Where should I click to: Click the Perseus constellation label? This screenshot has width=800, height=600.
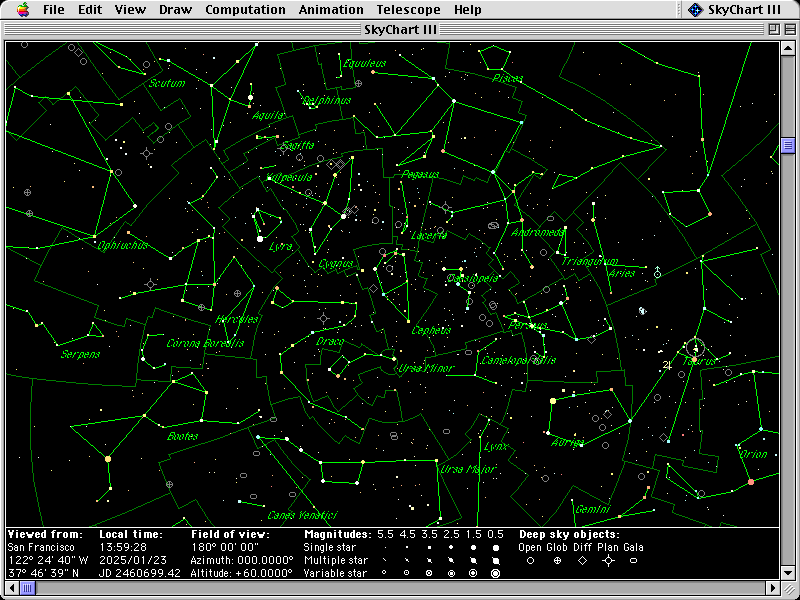(x=528, y=325)
